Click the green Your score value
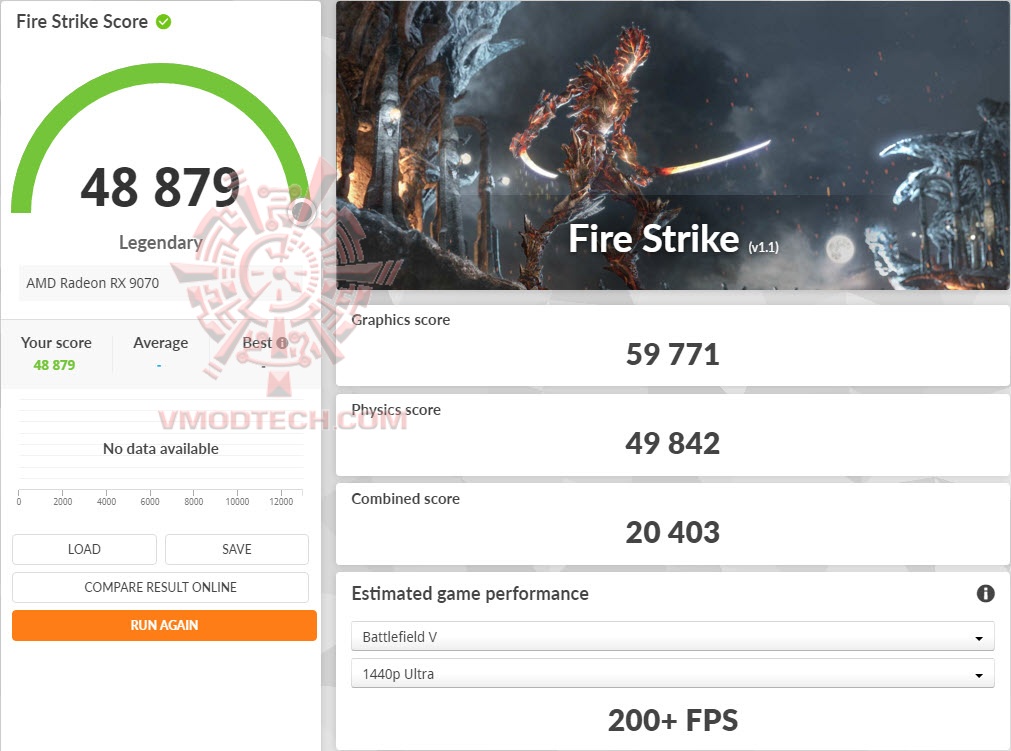This screenshot has width=1011, height=751. [54, 366]
